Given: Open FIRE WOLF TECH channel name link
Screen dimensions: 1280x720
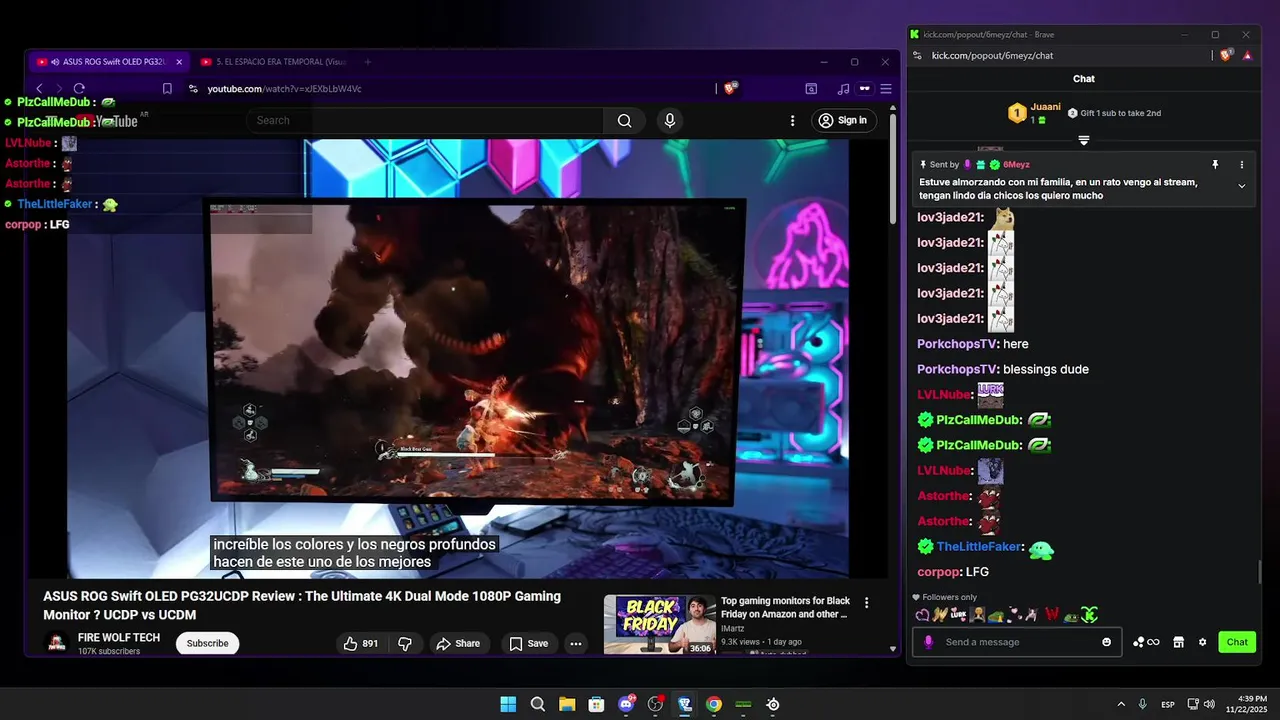Looking at the screenshot, I should tap(119, 638).
